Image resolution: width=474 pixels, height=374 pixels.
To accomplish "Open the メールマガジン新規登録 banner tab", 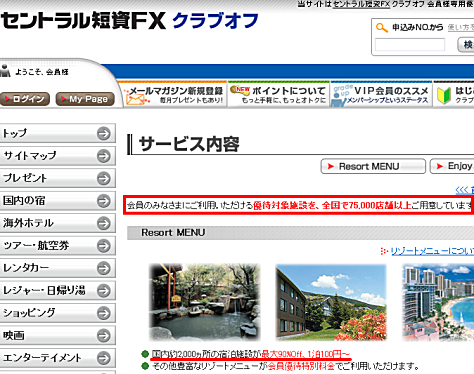I will [172, 95].
